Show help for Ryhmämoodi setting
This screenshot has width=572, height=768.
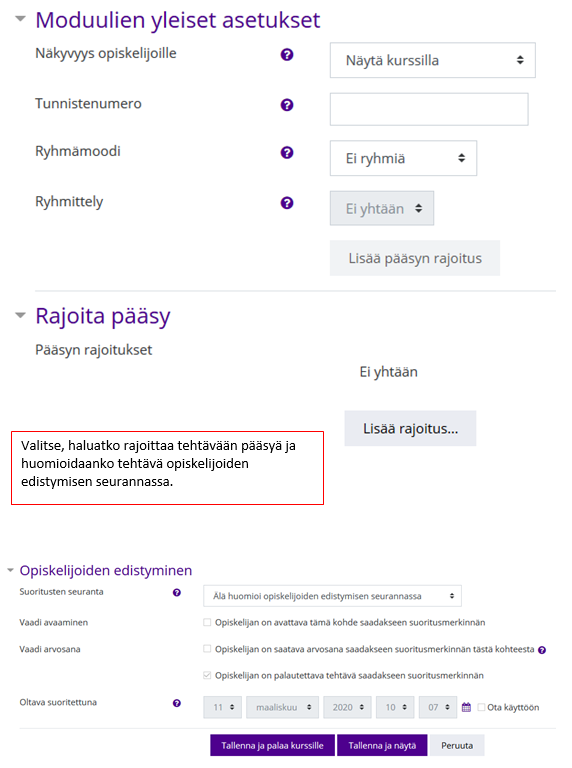coord(287,153)
